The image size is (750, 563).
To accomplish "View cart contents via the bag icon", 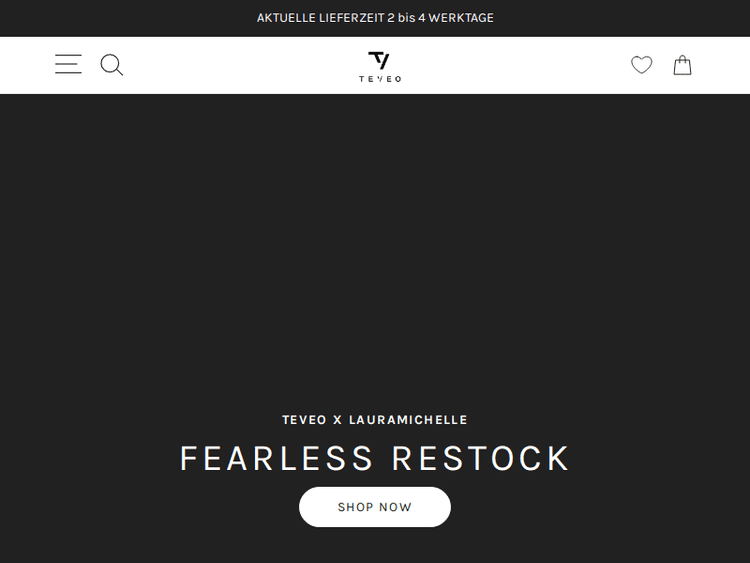I will coord(683,65).
